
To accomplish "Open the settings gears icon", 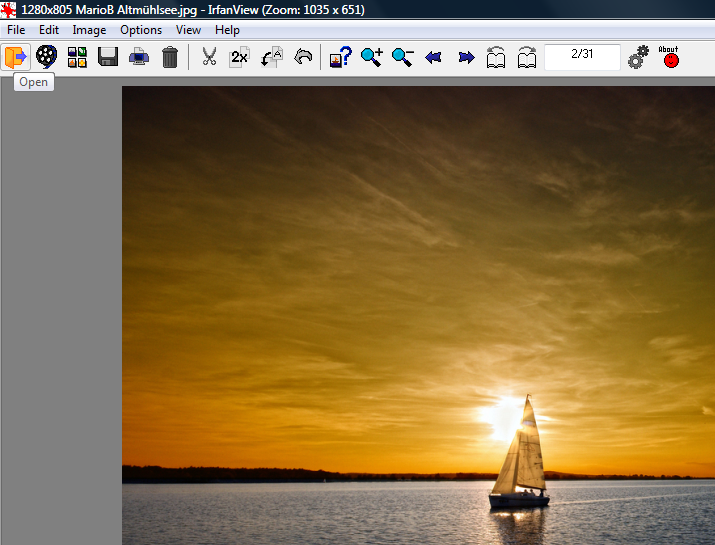I will pos(638,57).
